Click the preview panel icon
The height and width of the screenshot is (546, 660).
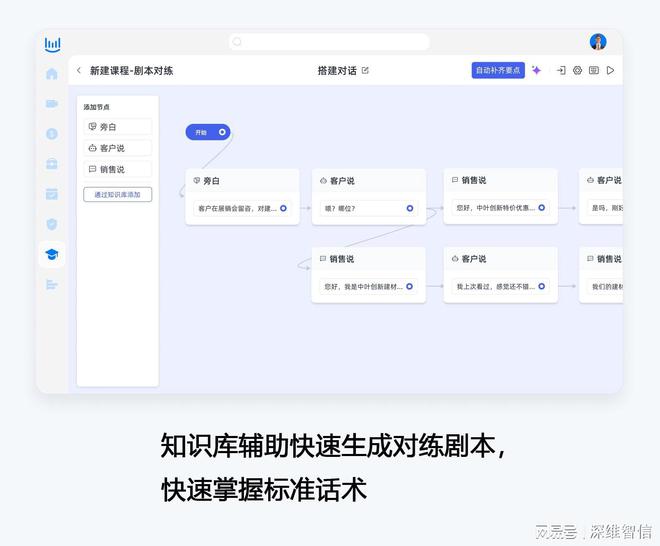[594, 70]
